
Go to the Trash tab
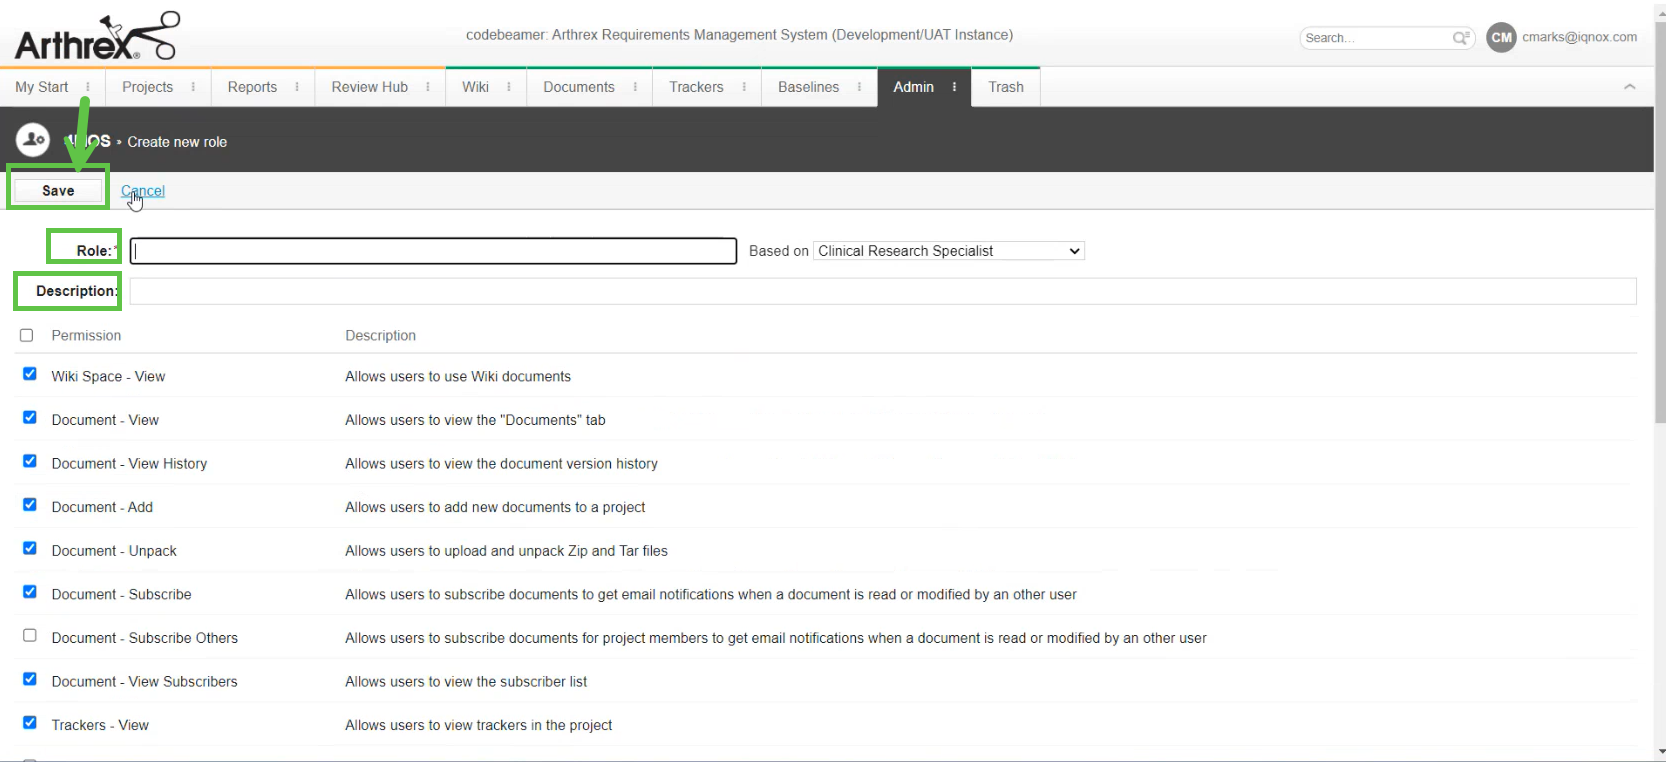(1005, 87)
